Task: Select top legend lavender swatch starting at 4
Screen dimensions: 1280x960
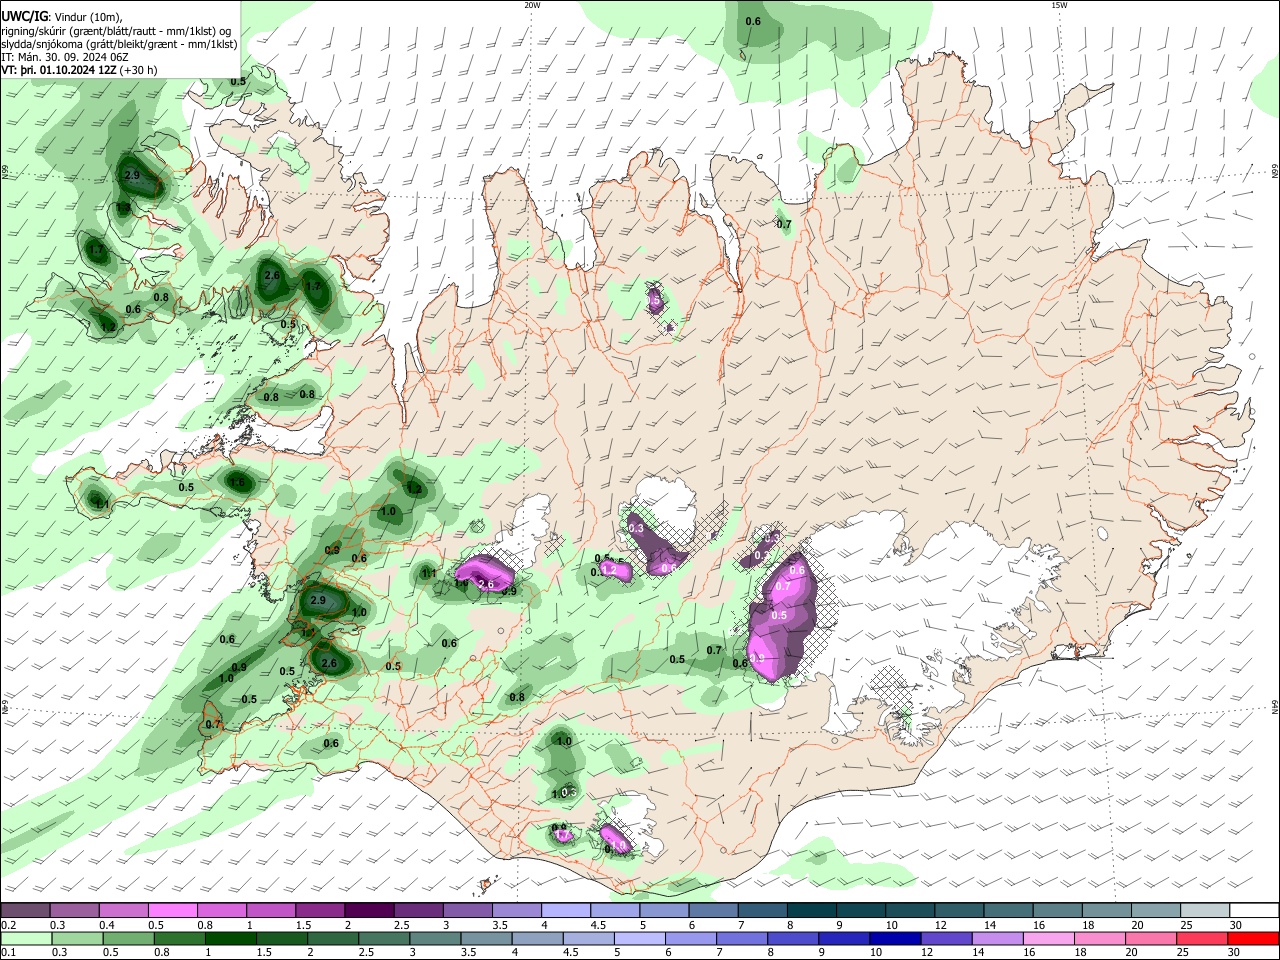Action: (x=564, y=910)
